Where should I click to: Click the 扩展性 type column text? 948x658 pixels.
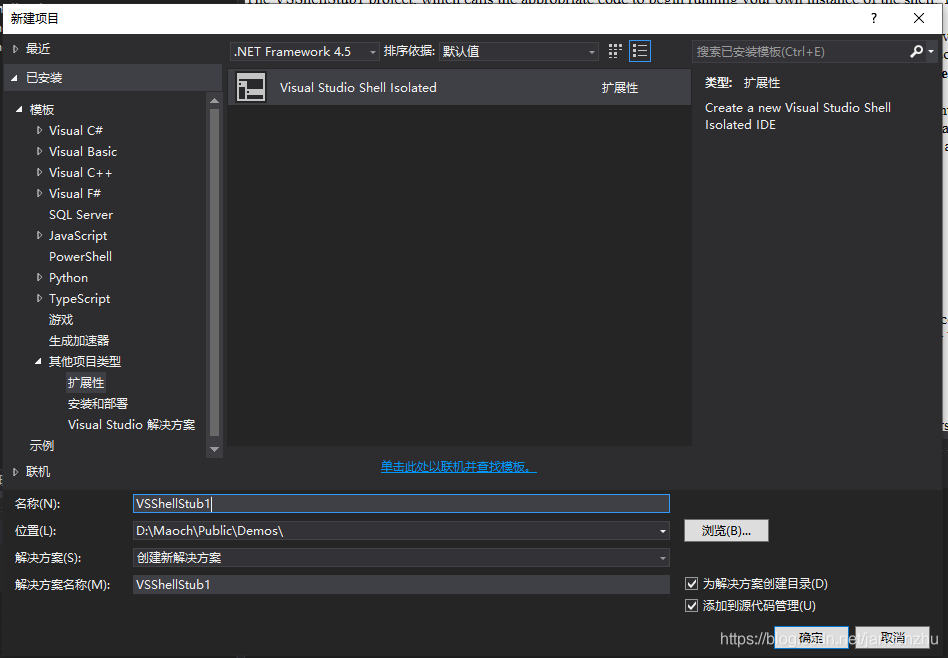pyautogui.click(x=620, y=88)
